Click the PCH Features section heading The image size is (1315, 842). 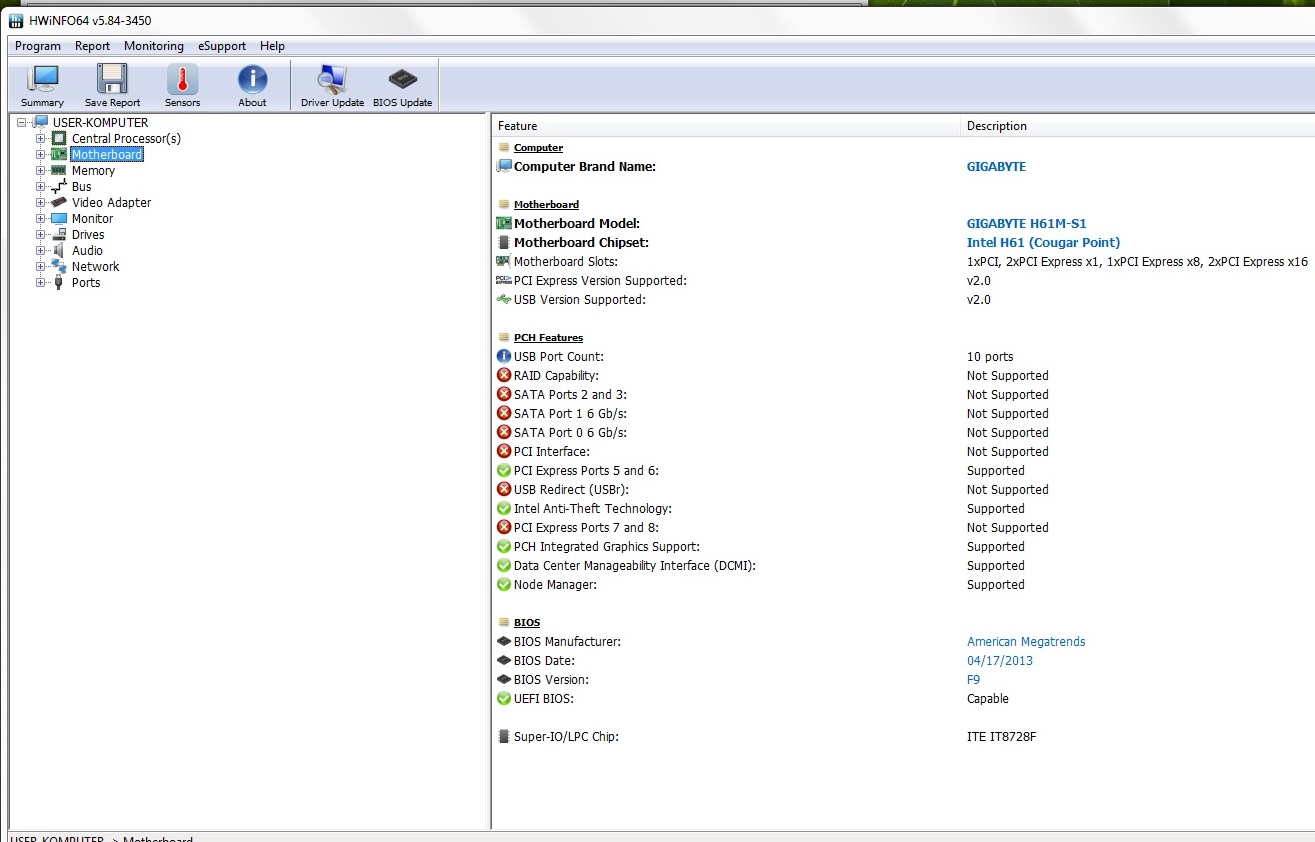(548, 338)
